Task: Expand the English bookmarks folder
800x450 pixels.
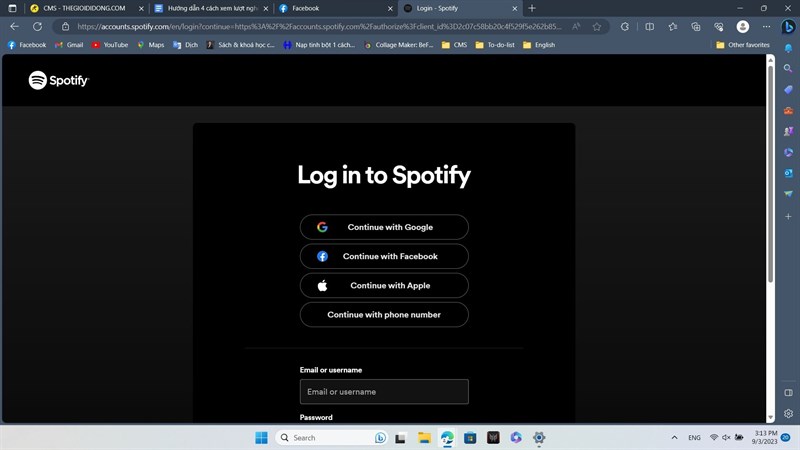Action: point(539,45)
